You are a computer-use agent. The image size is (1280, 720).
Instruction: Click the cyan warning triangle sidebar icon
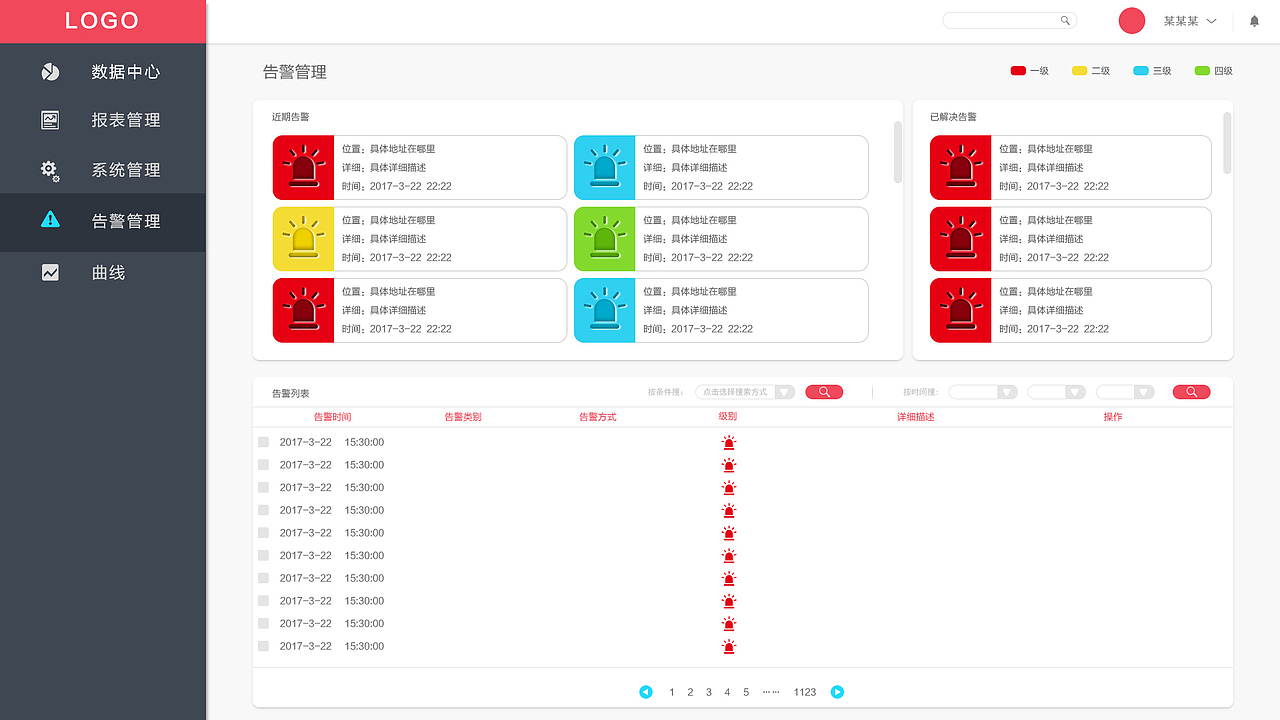click(x=50, y=220)
